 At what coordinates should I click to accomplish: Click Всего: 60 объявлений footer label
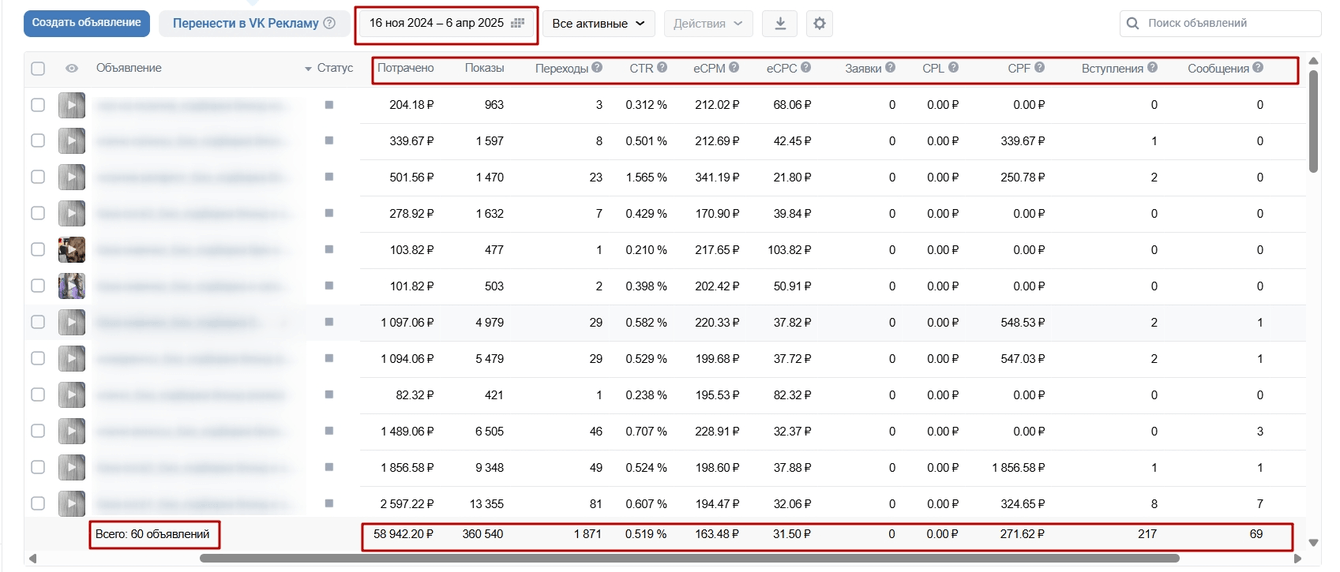coord(153,534)
